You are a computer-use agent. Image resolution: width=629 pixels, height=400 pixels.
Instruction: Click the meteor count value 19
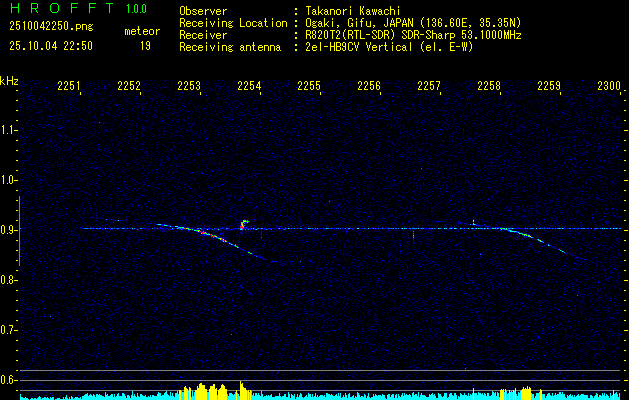point(145,46)
